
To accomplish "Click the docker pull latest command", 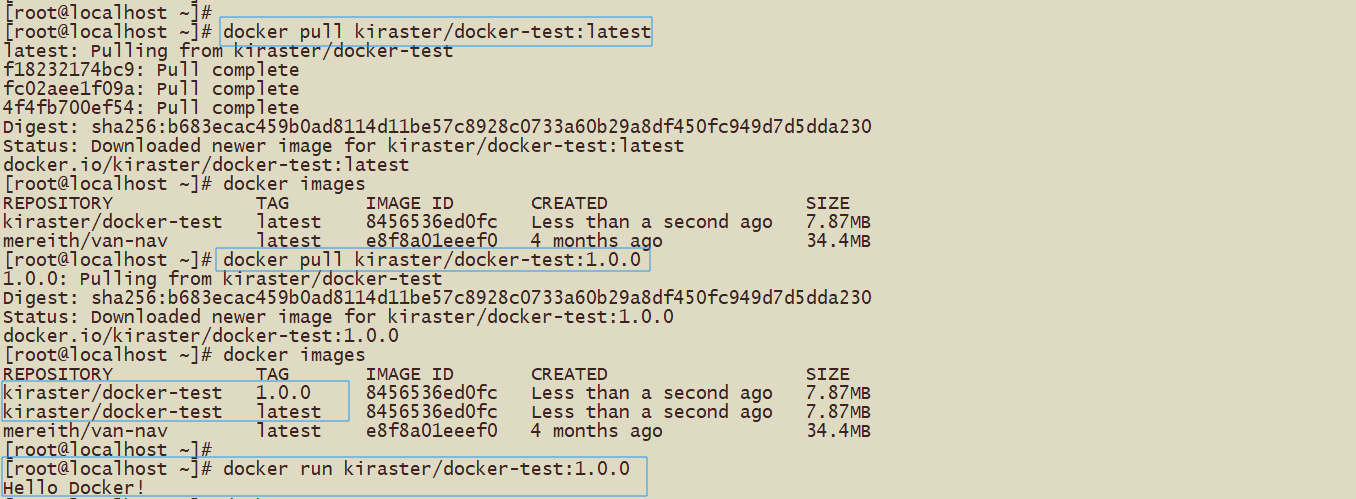I will point(436,32).
